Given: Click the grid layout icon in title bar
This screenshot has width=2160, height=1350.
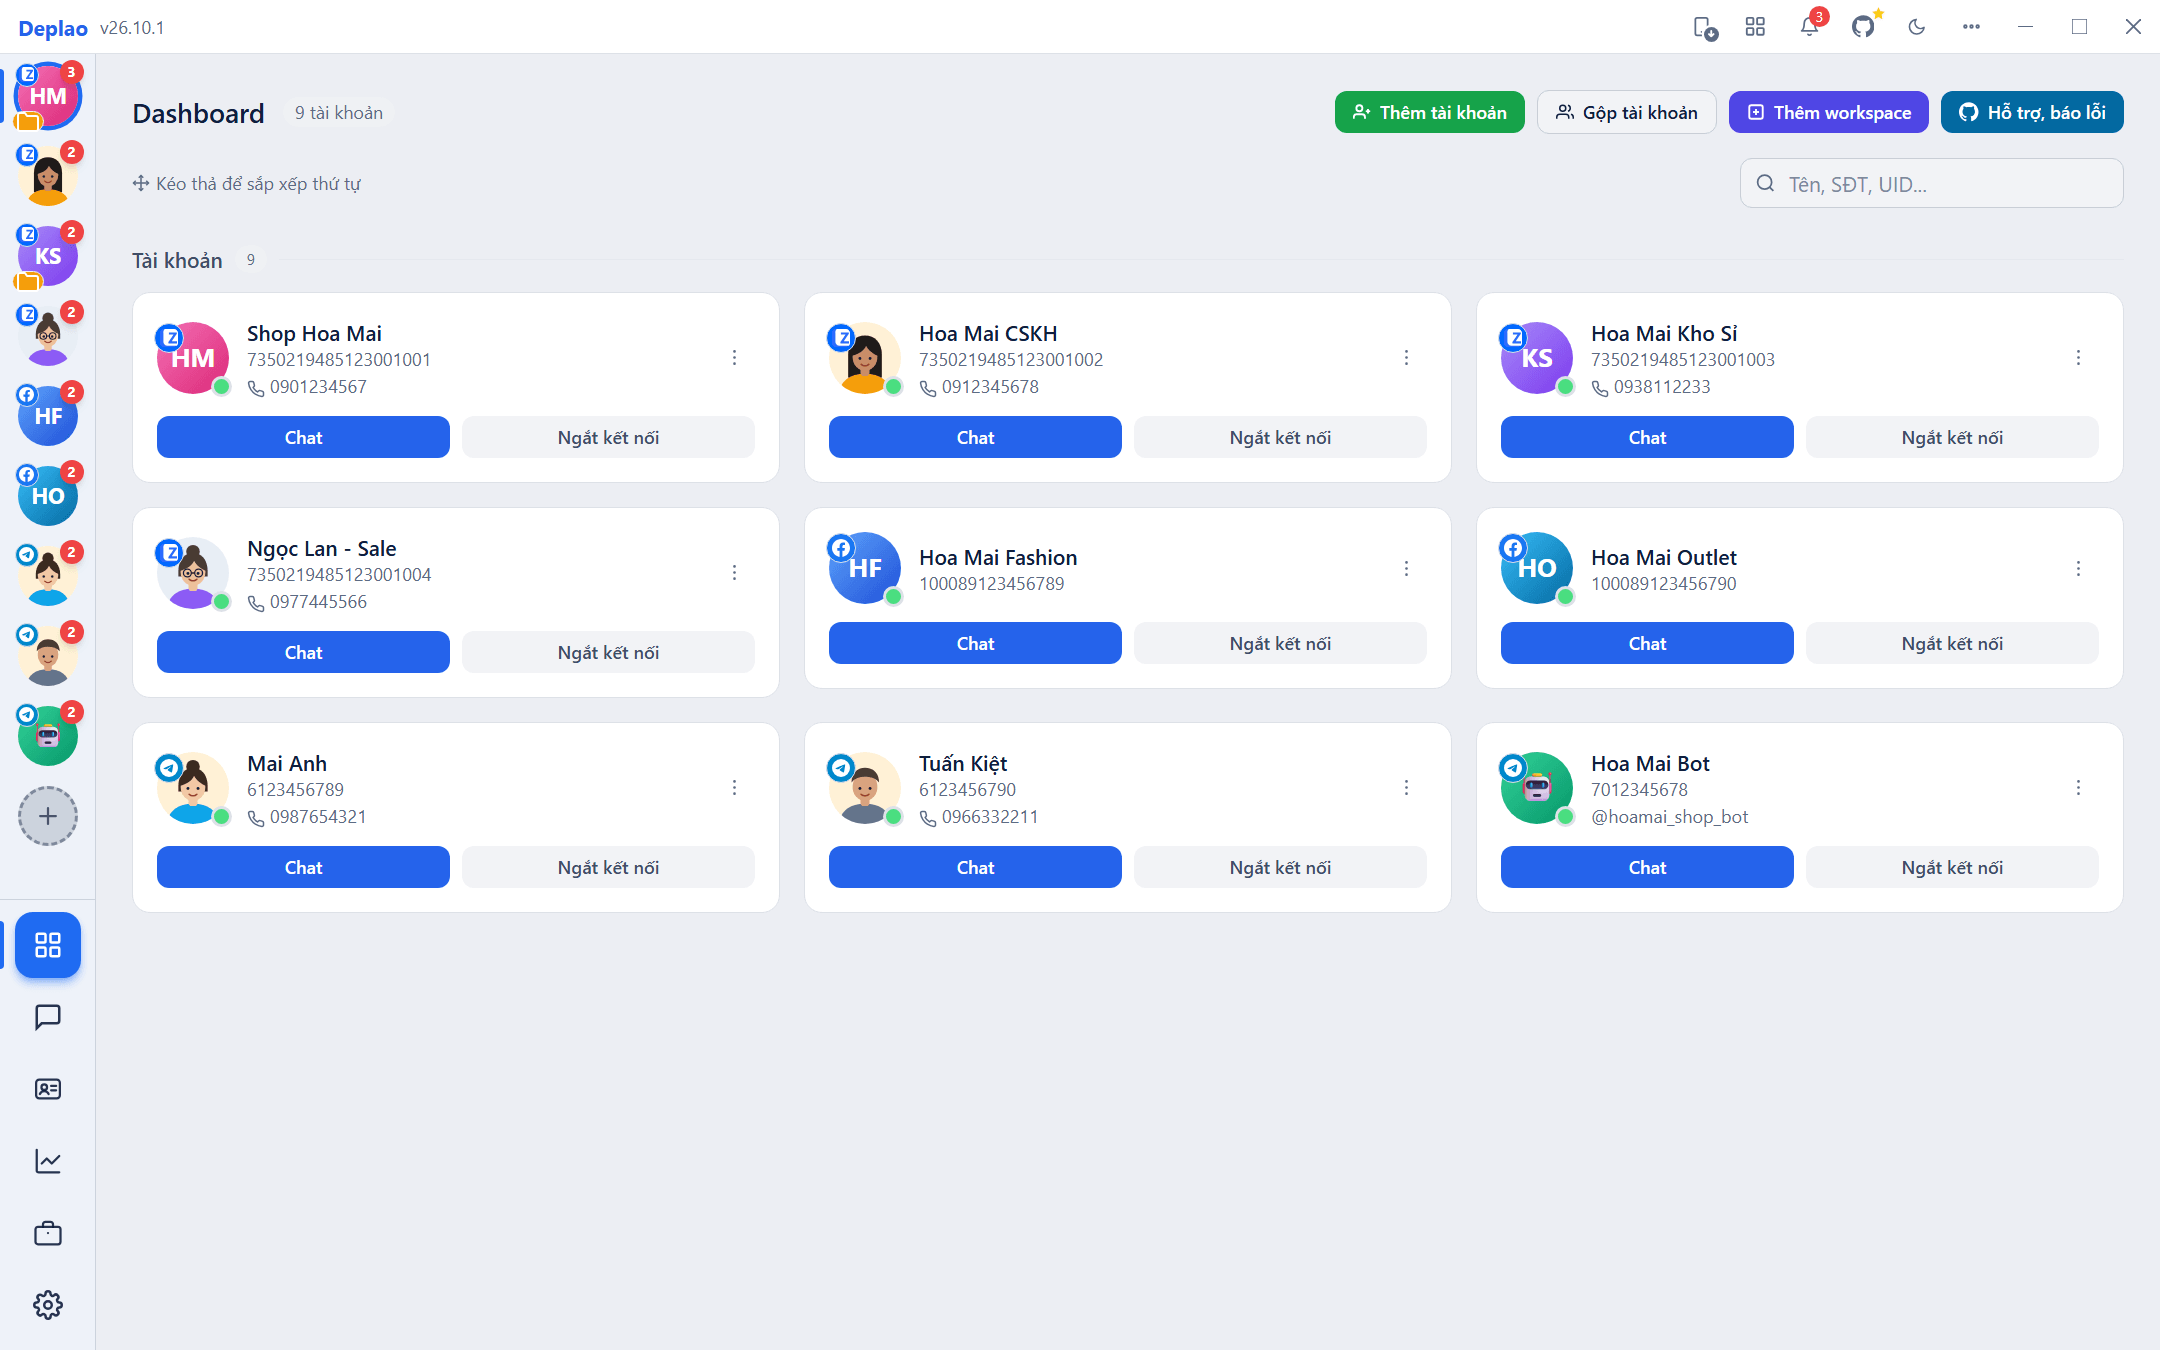Looking at the screenshot, I should (x=1755, y=27).
